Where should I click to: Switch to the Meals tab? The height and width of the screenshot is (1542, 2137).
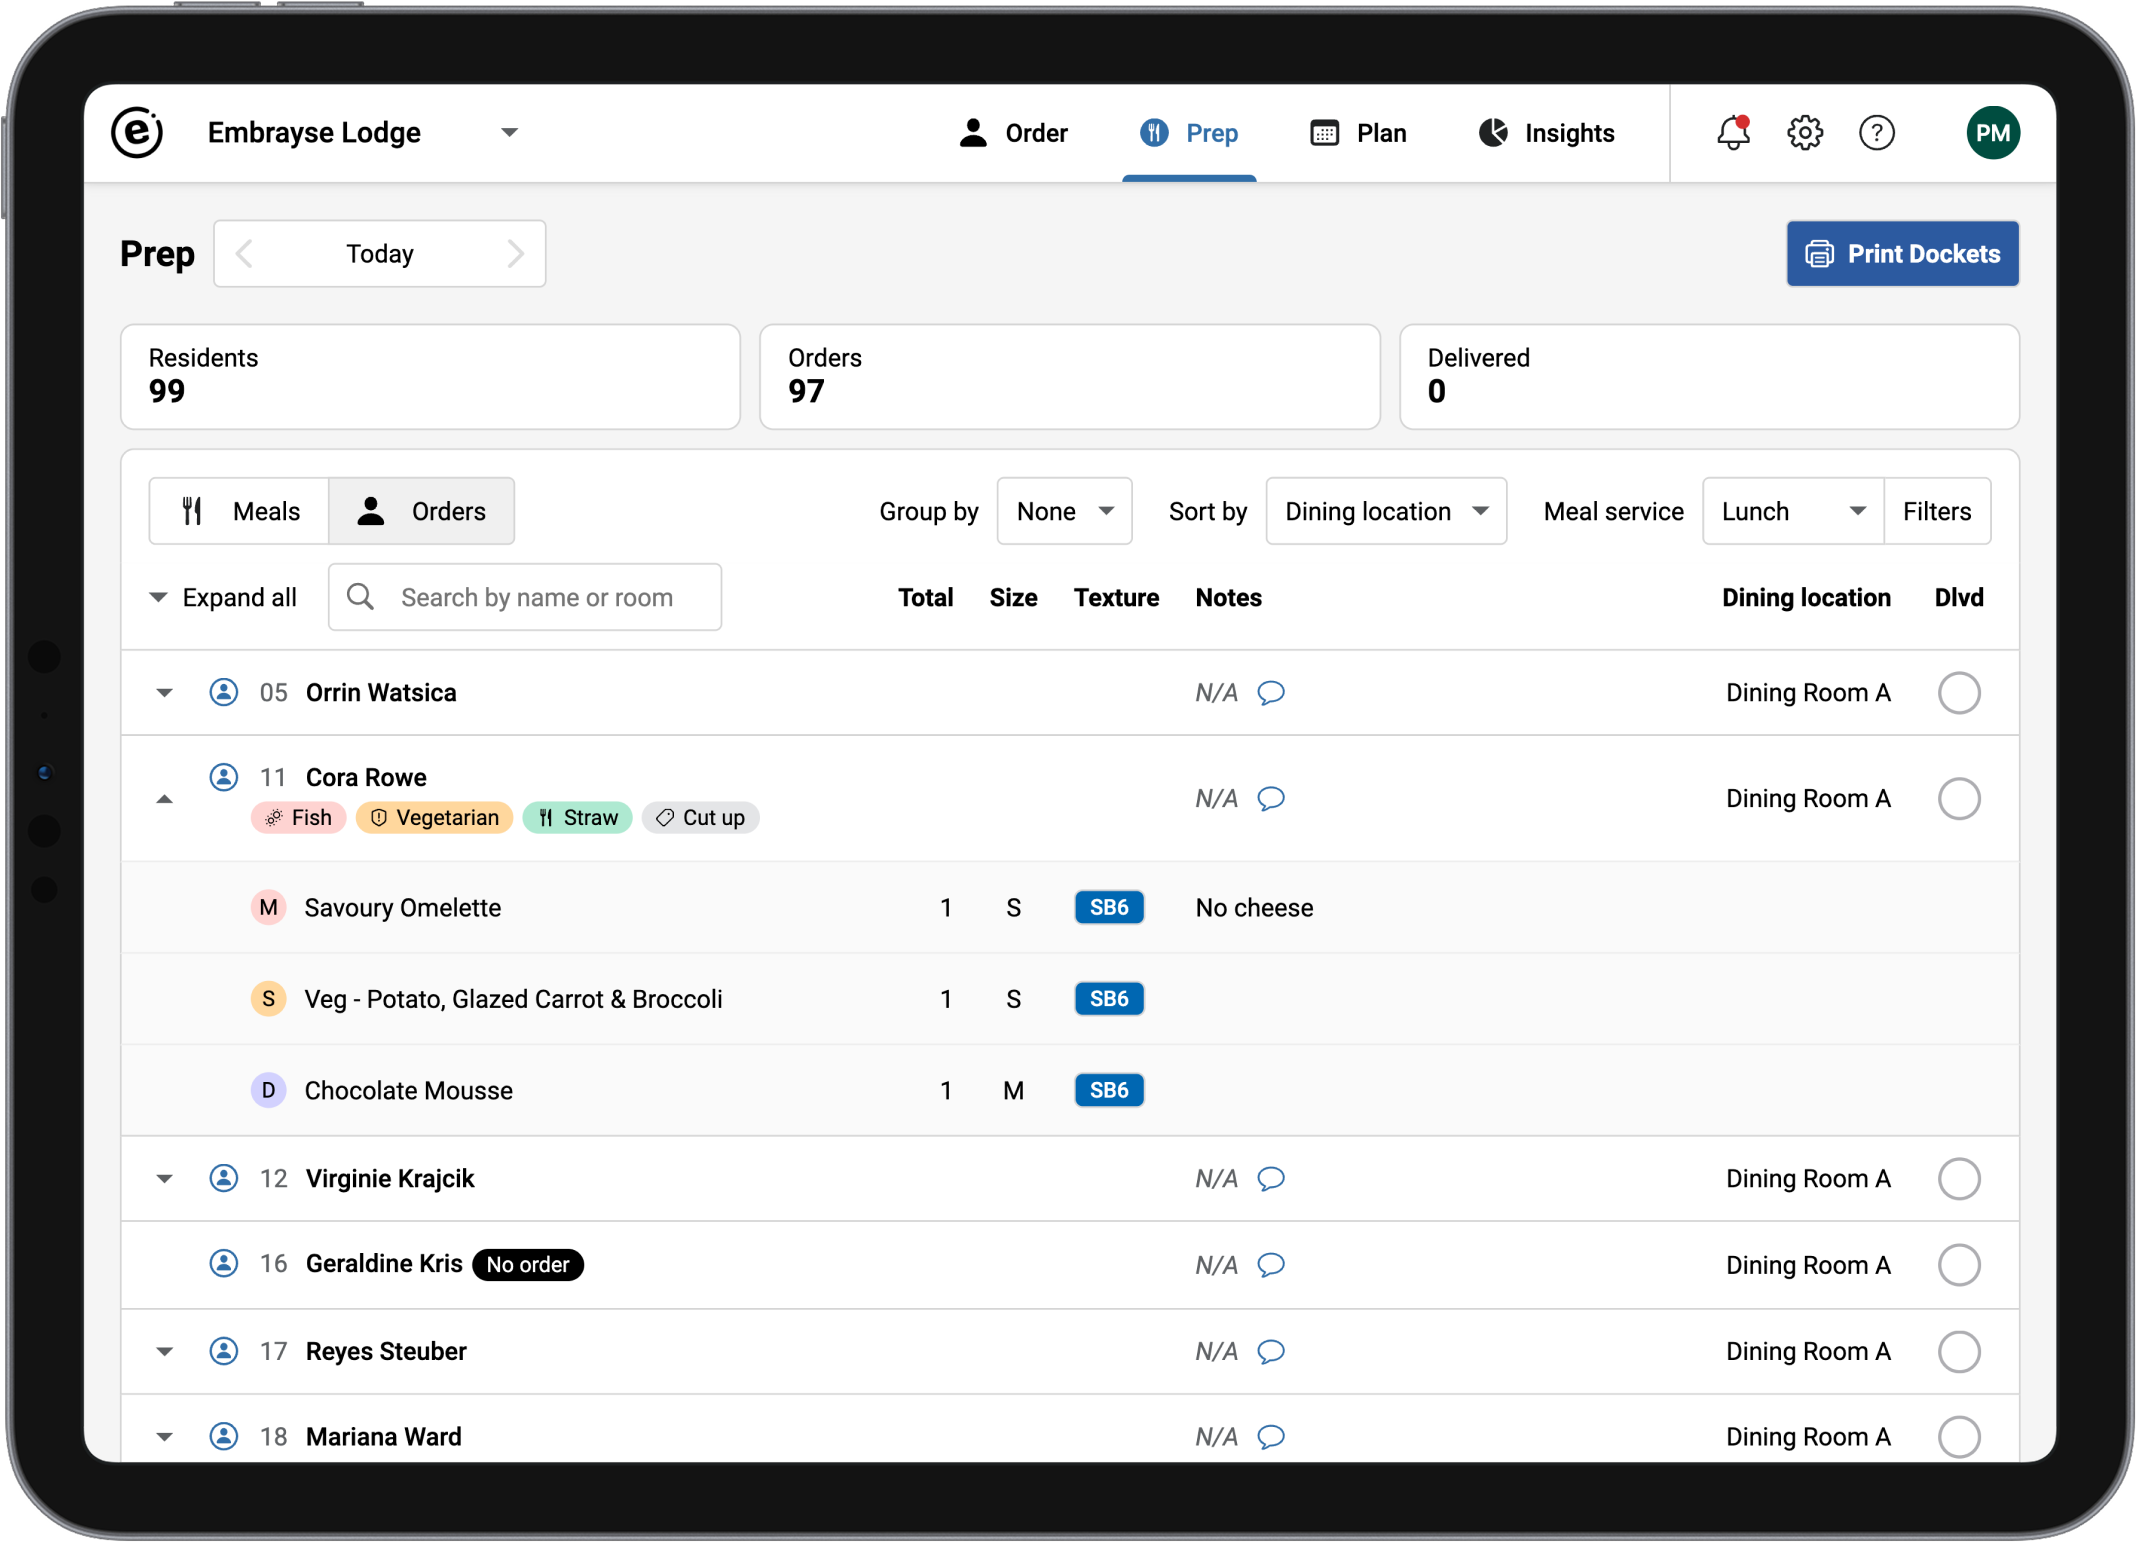point(240,512)
